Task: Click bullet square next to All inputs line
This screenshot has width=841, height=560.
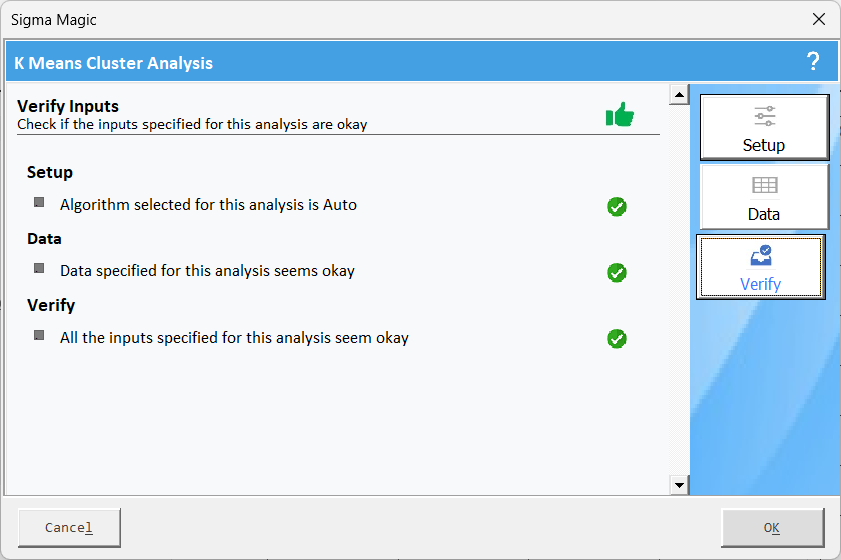Action: point(39,335)
